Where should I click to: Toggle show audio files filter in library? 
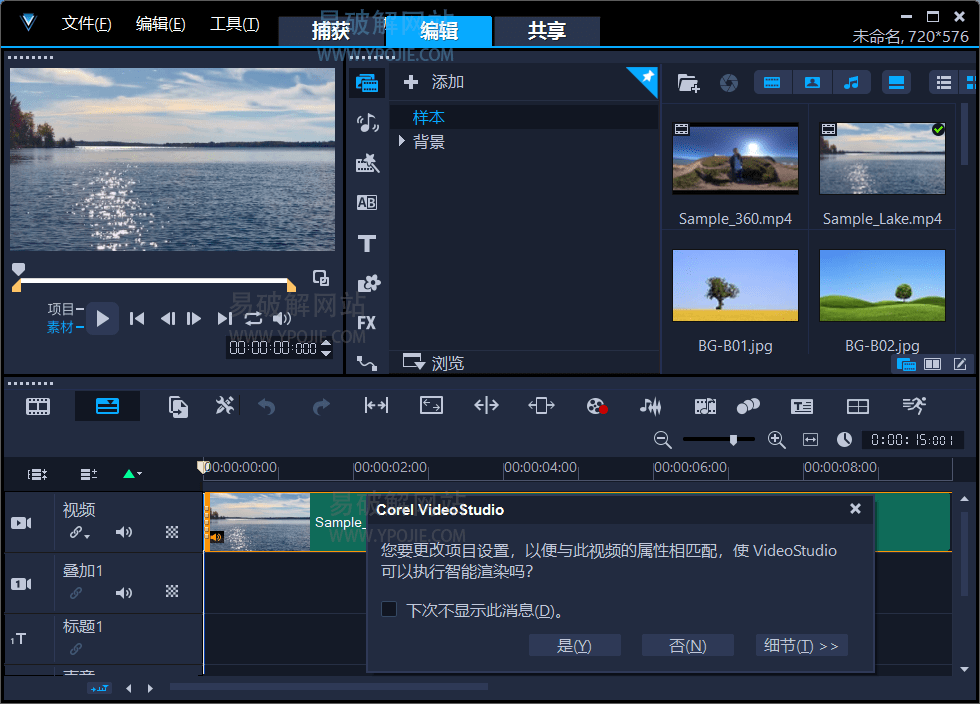point(851,83)
